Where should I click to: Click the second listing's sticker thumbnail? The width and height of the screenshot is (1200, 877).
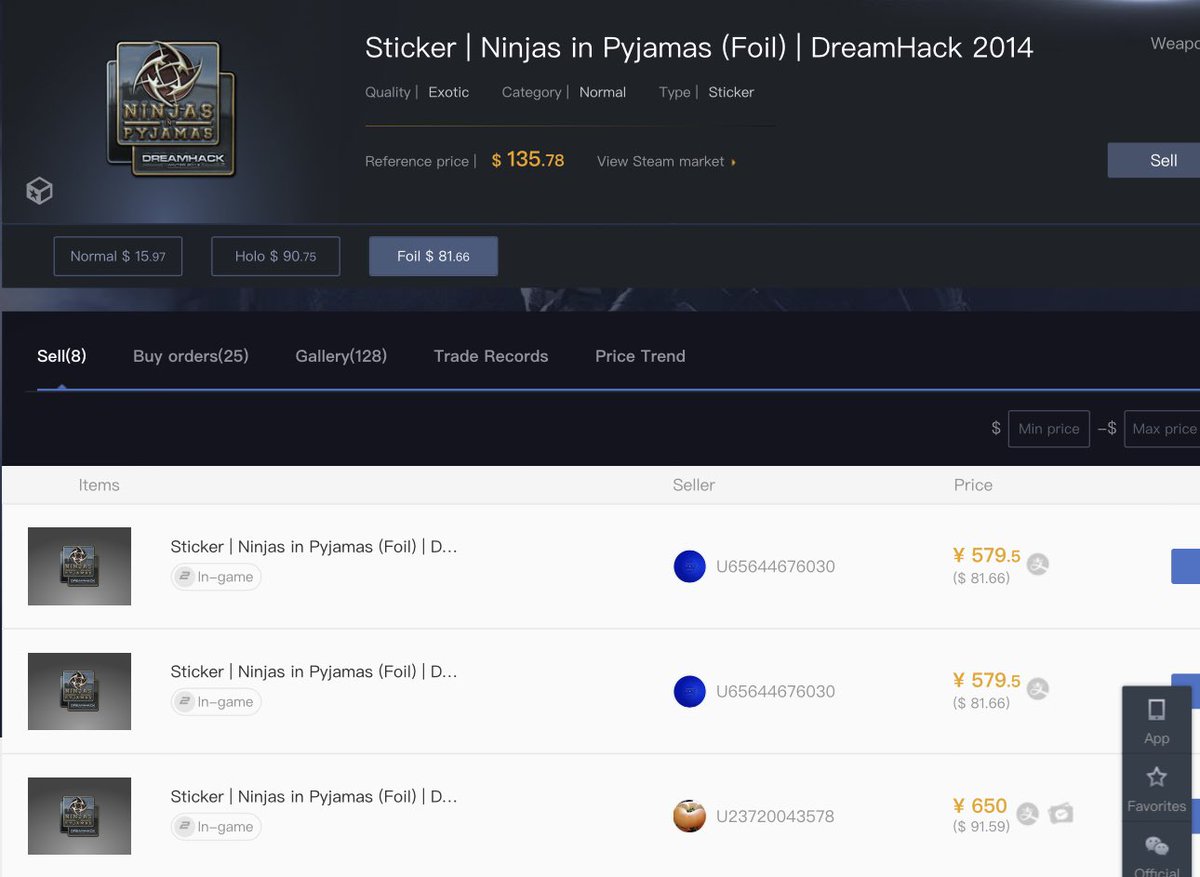tap(79, 691)
